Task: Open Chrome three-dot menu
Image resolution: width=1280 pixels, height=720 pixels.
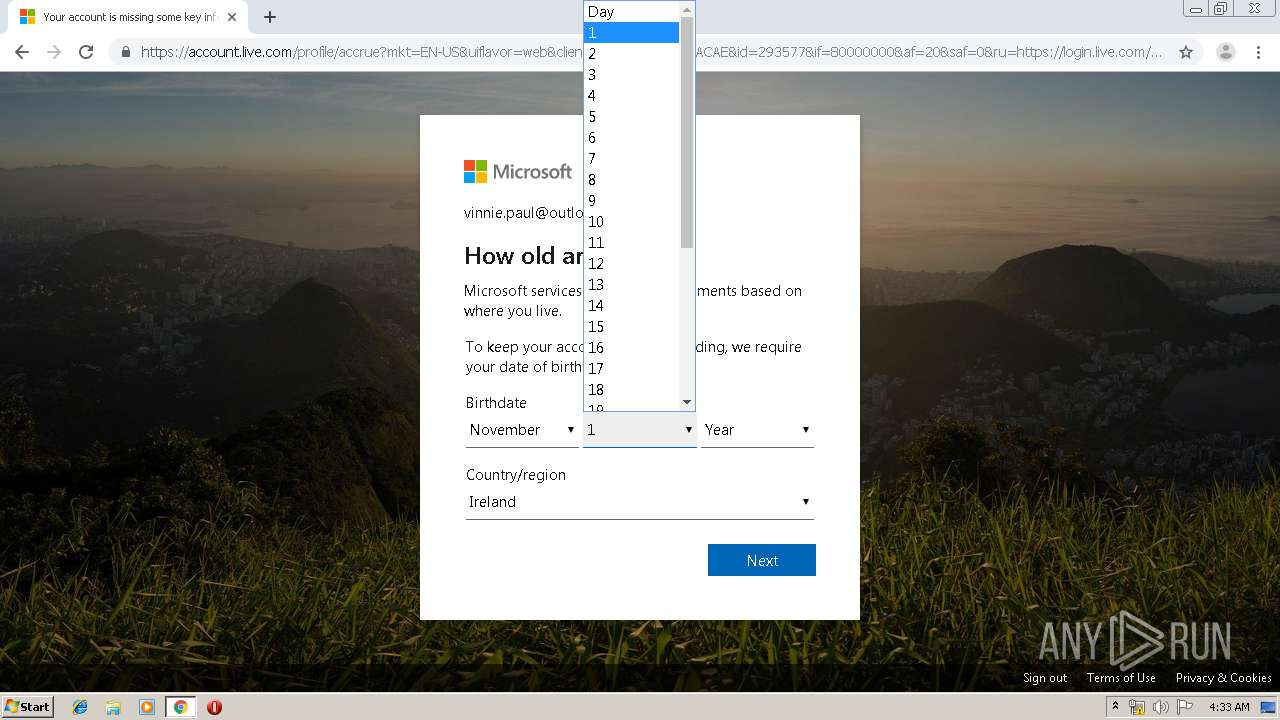Action: (x=1258, y=52)
